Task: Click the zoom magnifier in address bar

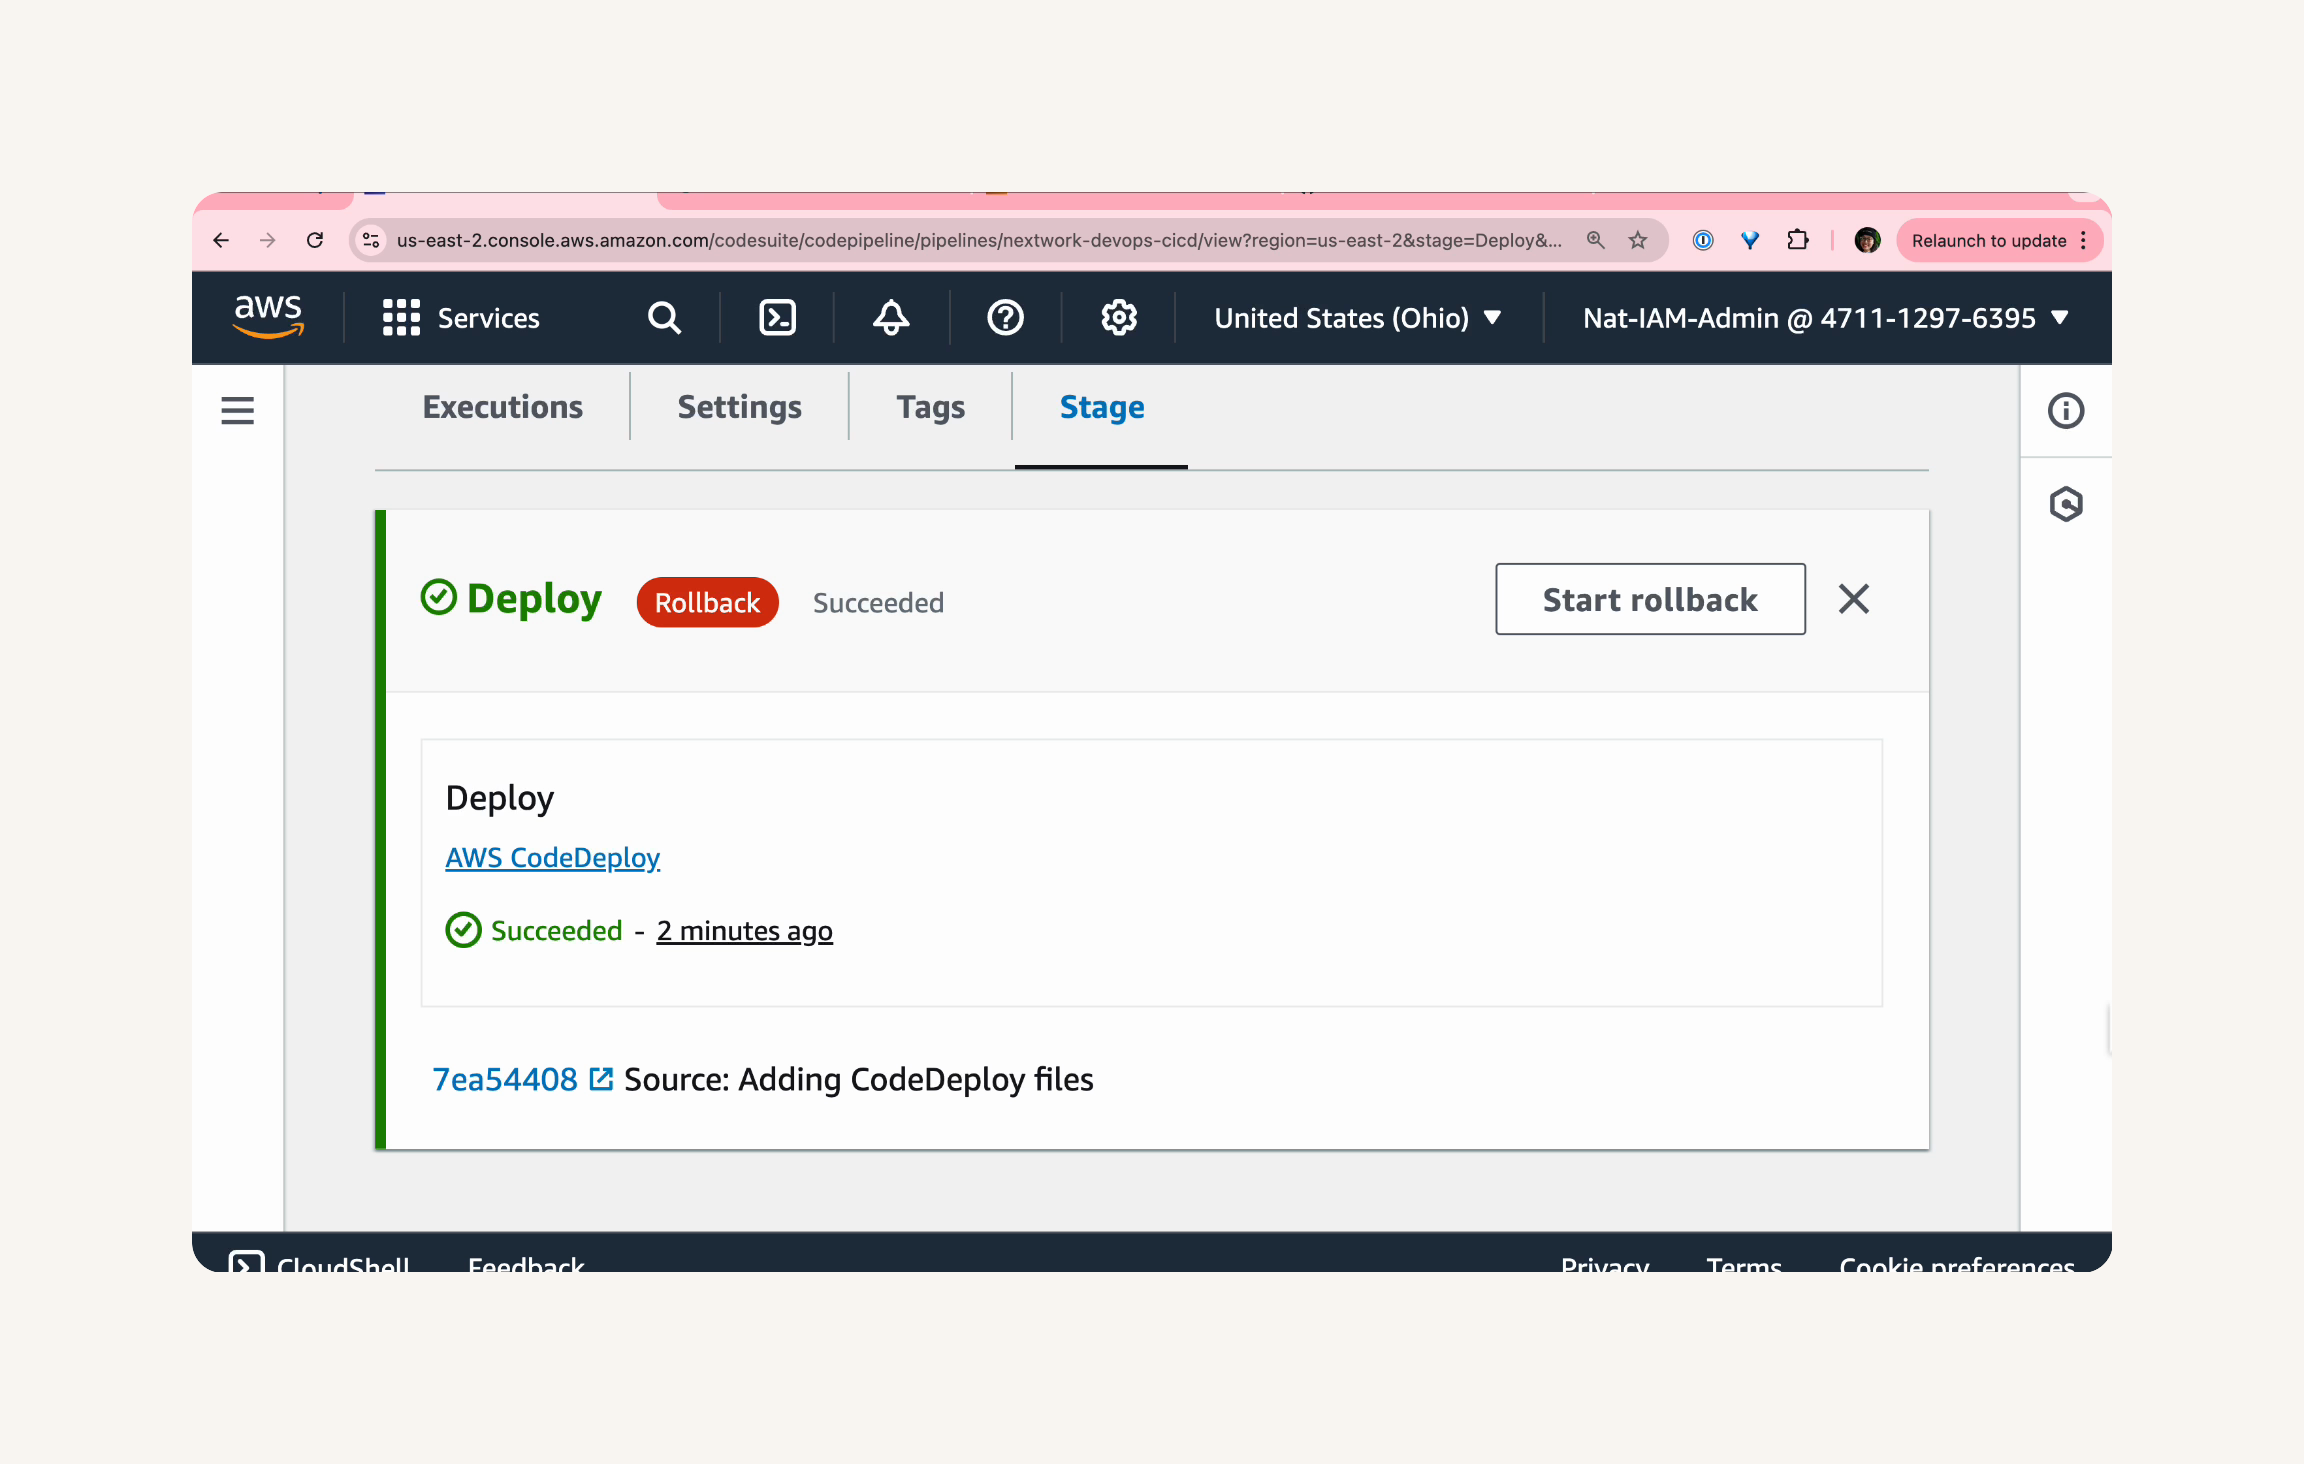Action: [1595, 240]
